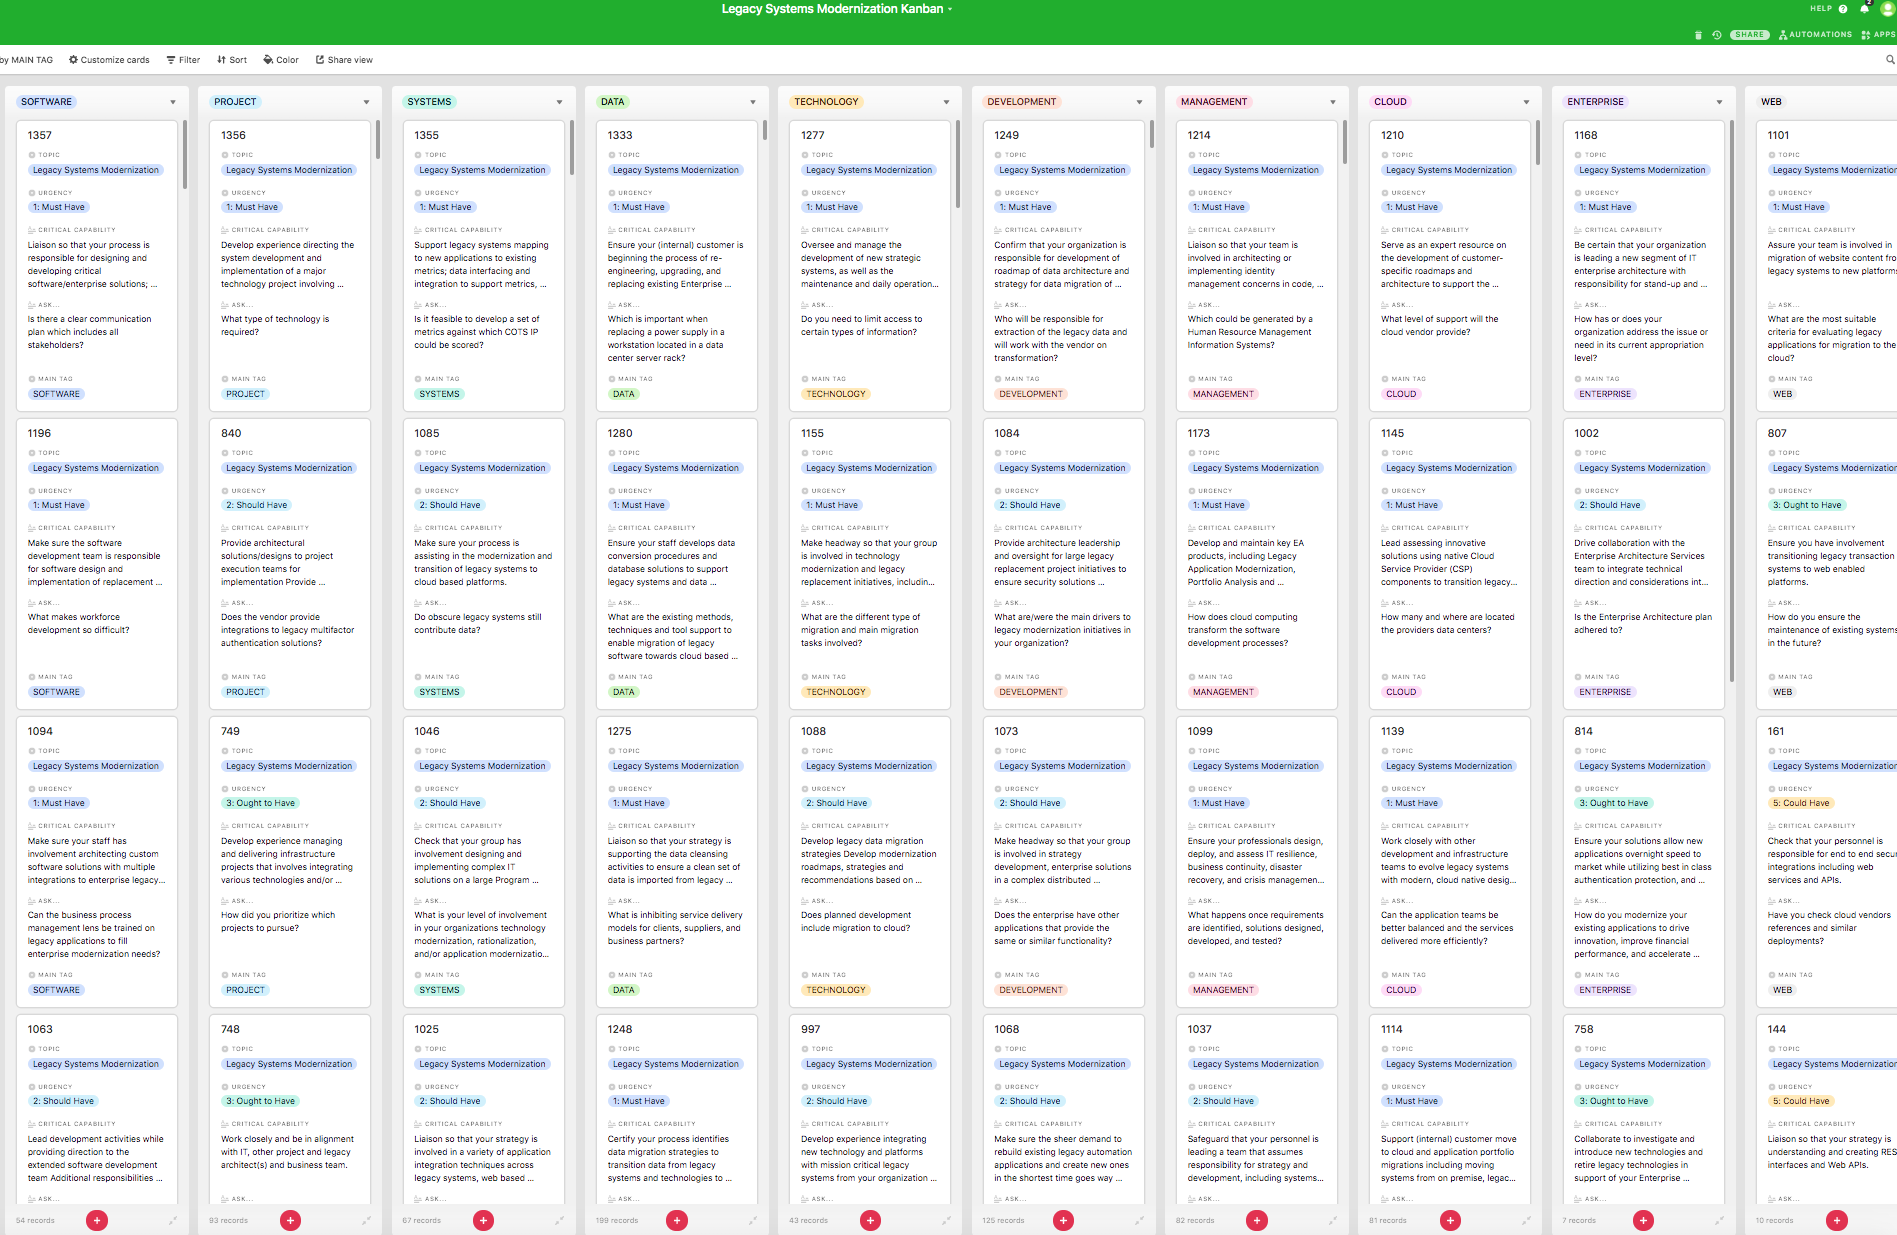The height and width of the screenshot is (1235, 1897).
Task: Click the SHARE button
Action: point(1749,35)
